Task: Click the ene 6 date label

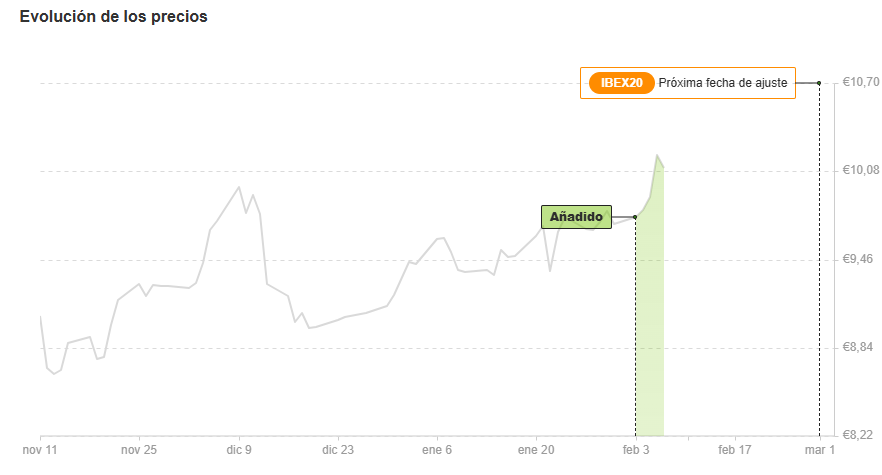Action: (x=437, y=450)
